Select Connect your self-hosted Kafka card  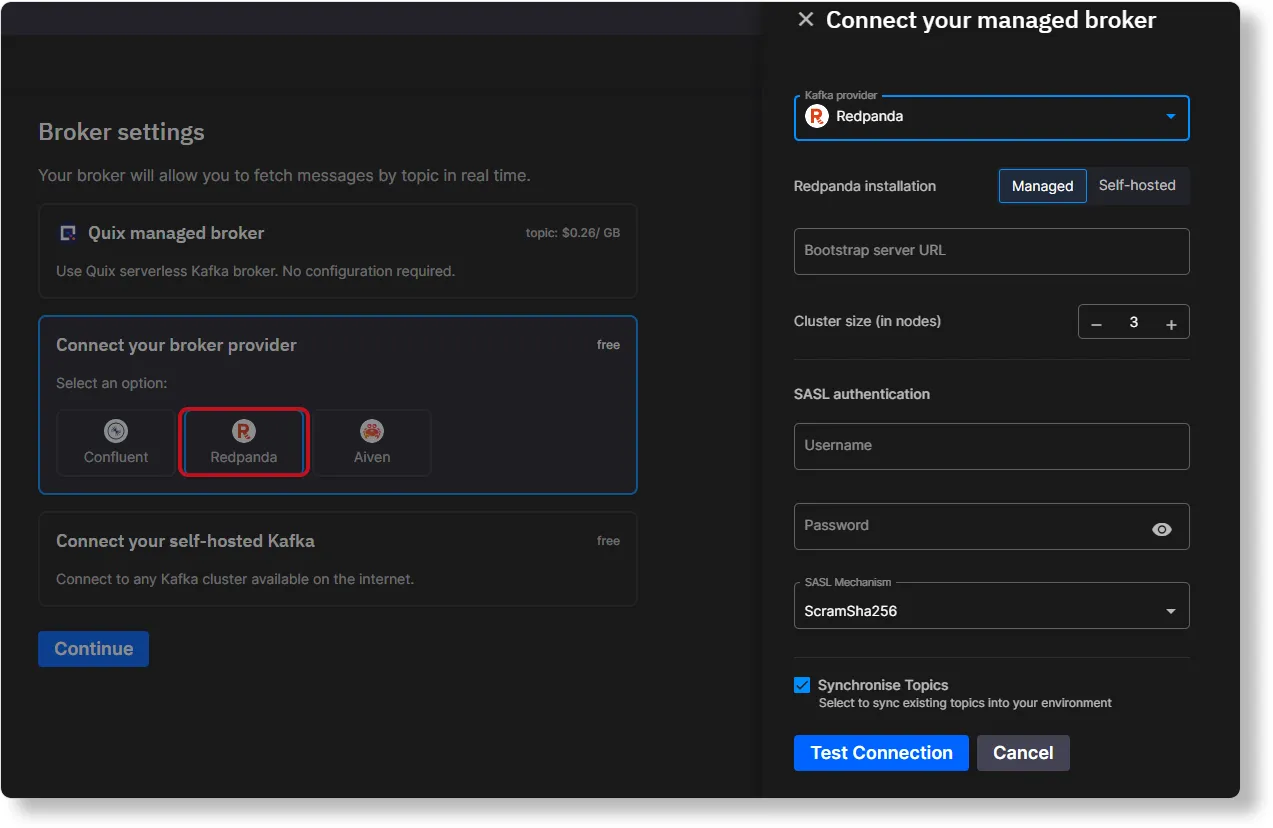tap(337, 559)
